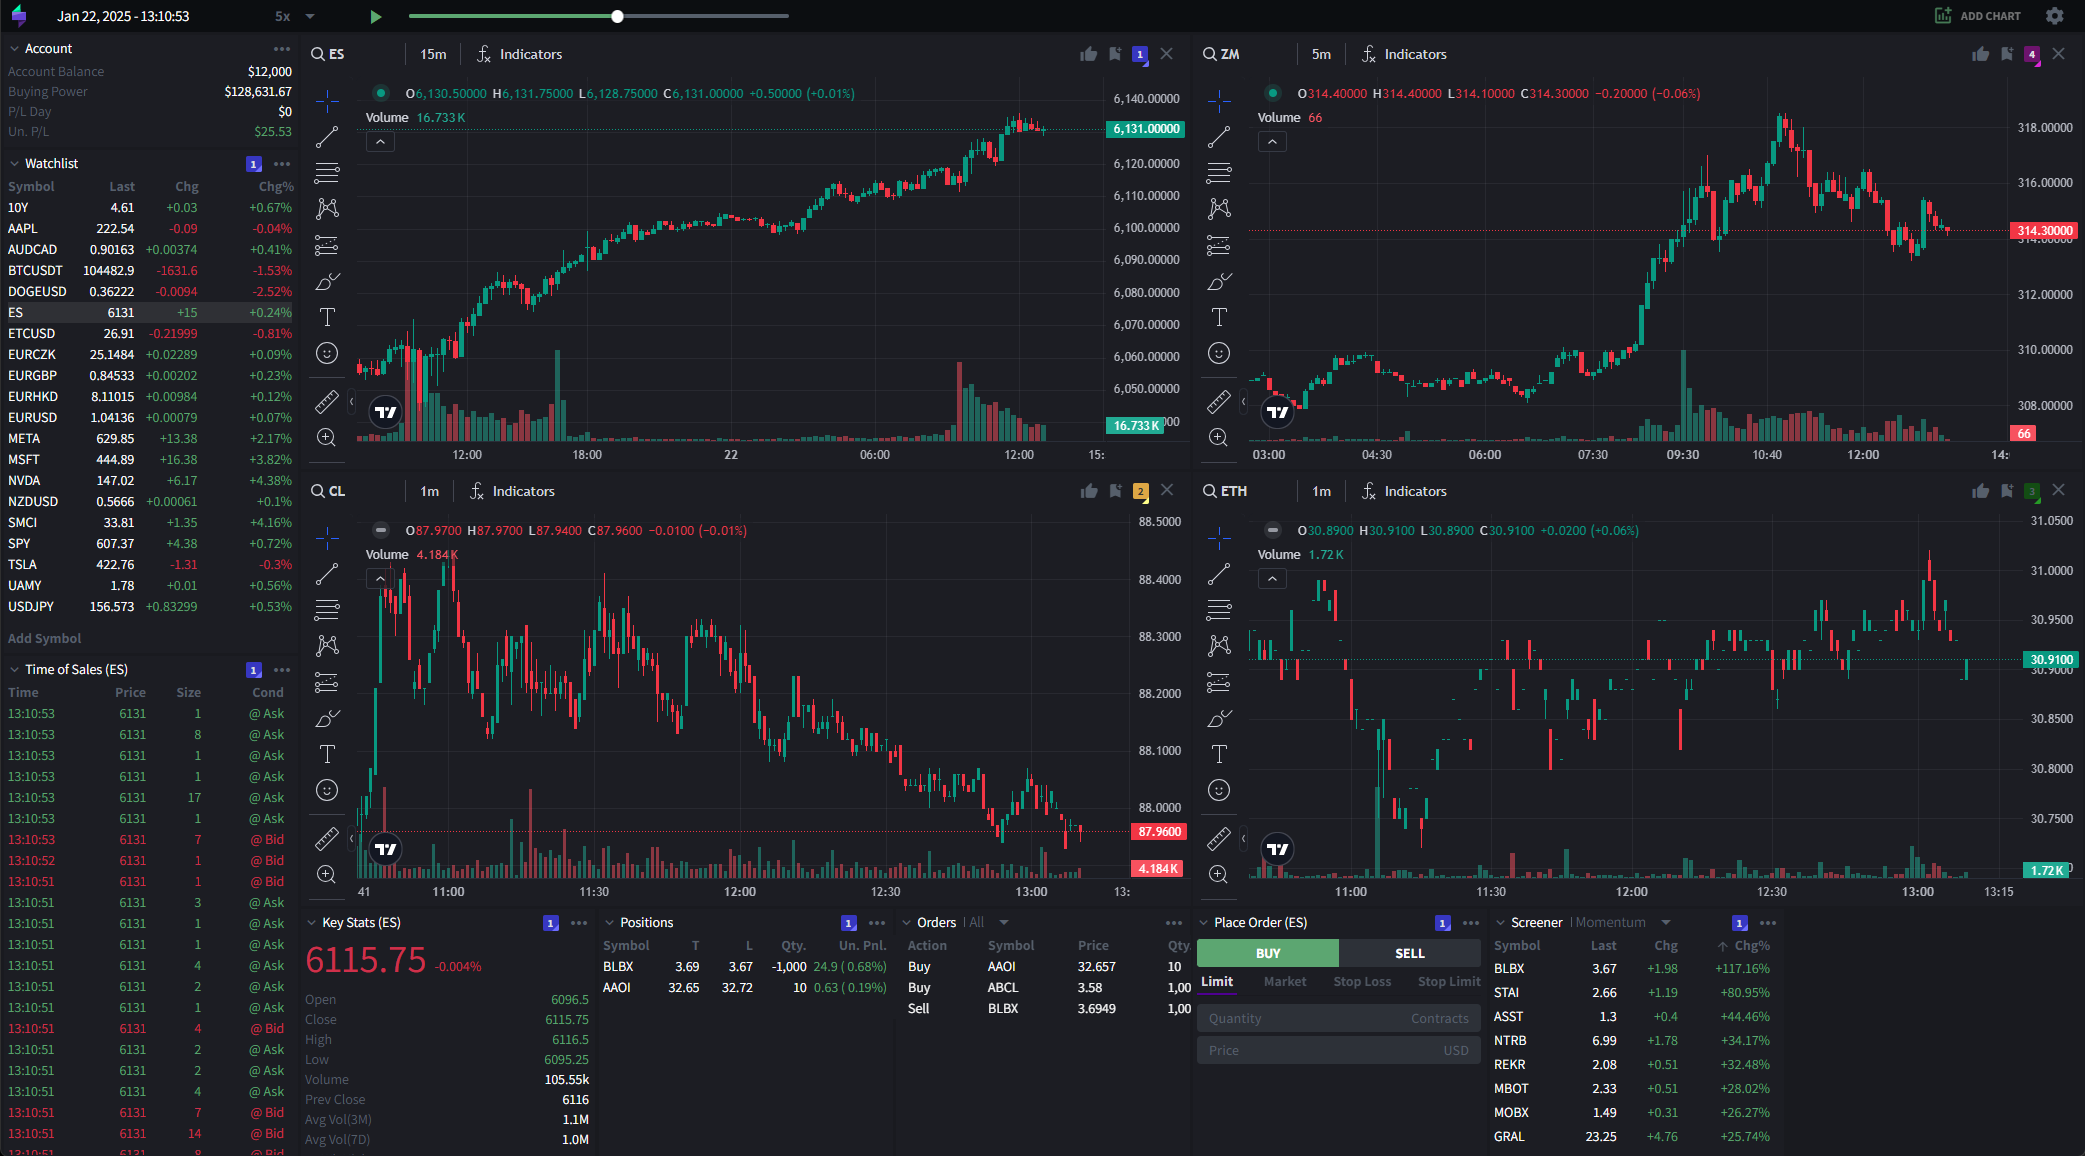
Task: Toggle ETH chart green link group badge
Action: point(2032,491)
